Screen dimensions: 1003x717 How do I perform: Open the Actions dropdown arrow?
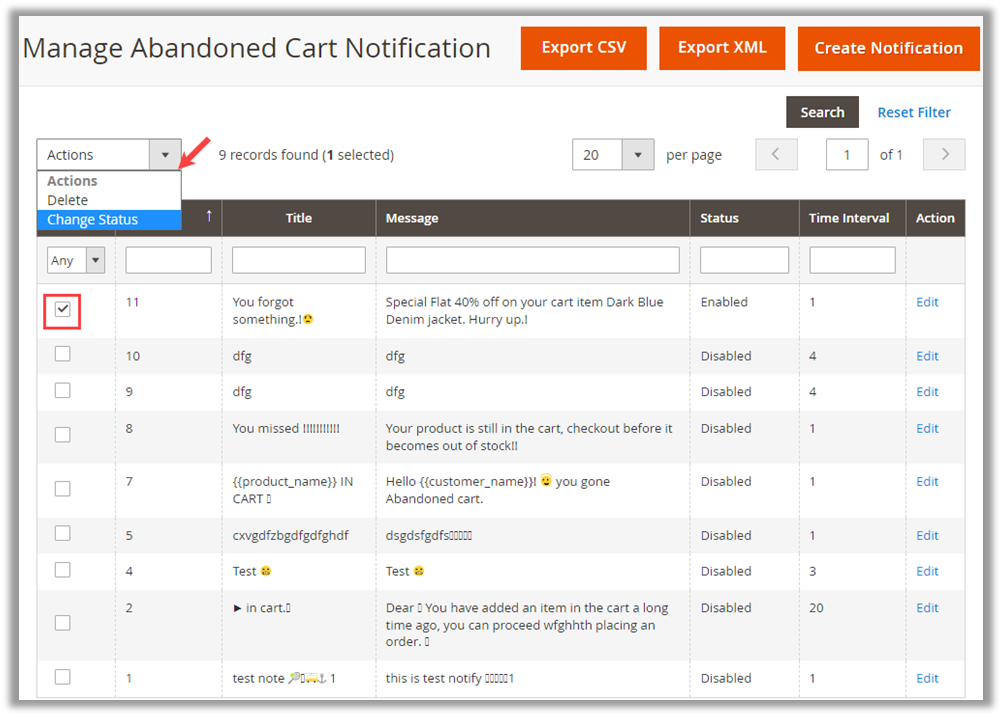click(165, 155)
